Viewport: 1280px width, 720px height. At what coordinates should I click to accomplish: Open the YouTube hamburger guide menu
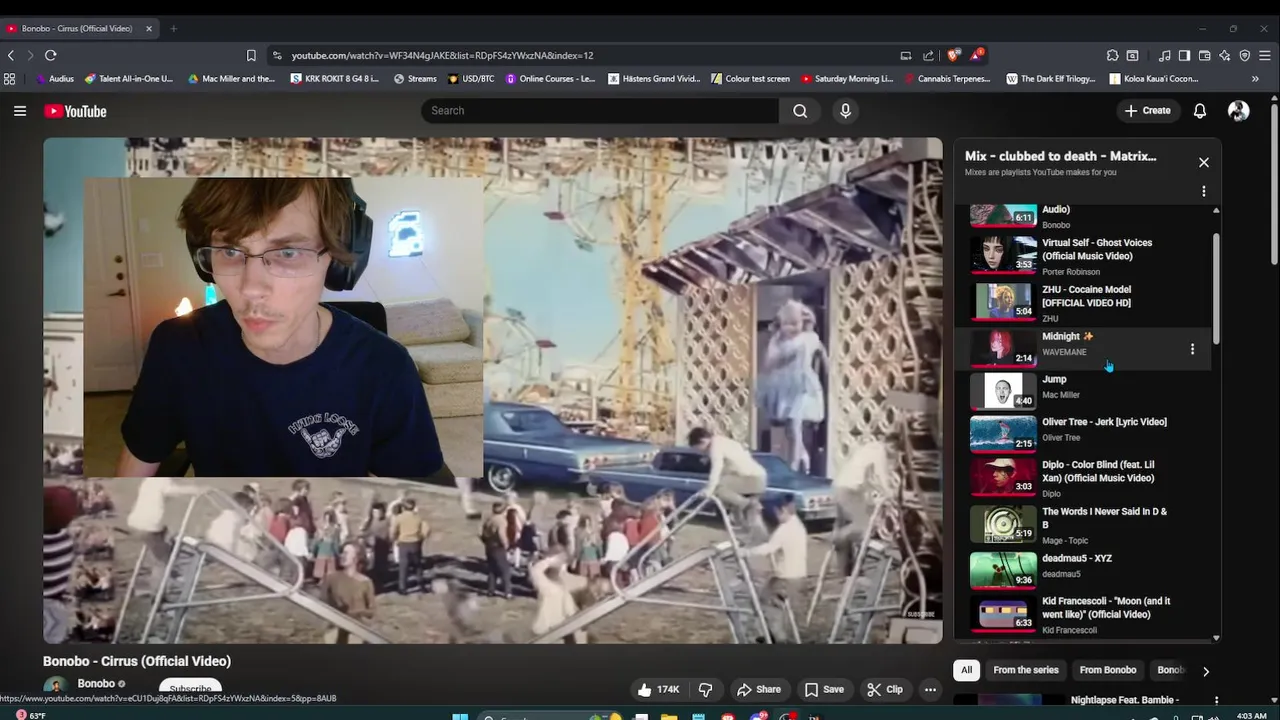[19, 111]
